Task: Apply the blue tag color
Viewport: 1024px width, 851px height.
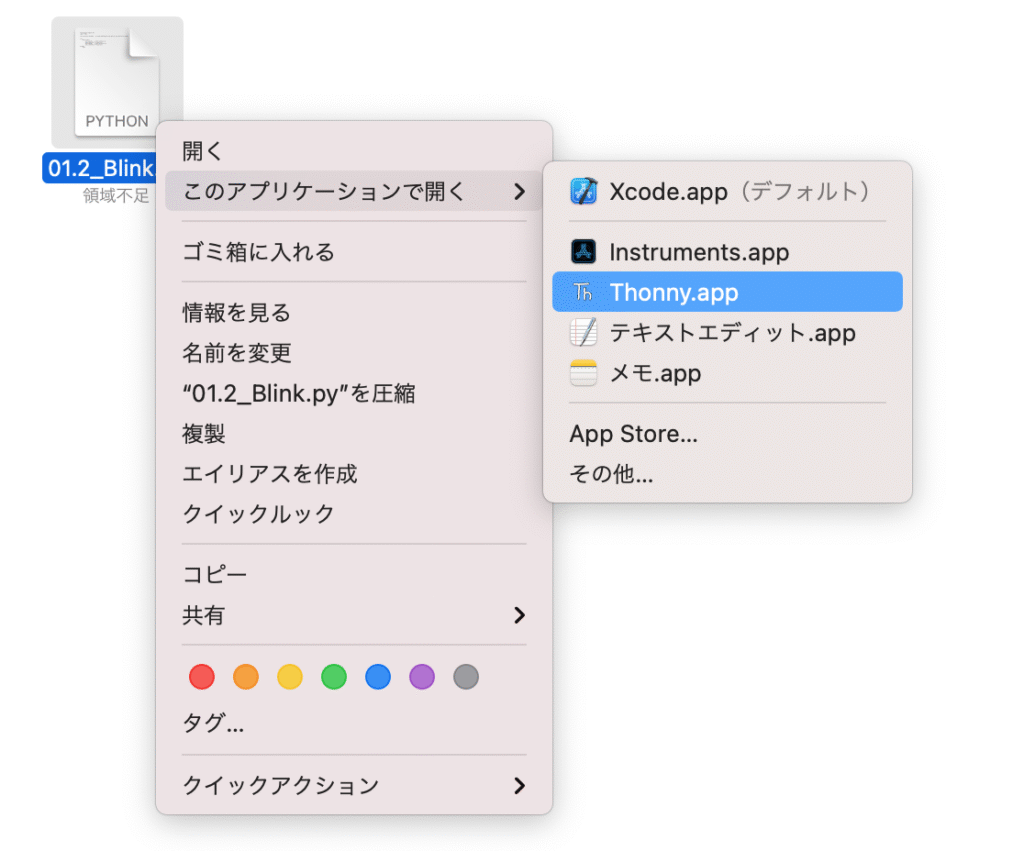Action: coord(378,677)
